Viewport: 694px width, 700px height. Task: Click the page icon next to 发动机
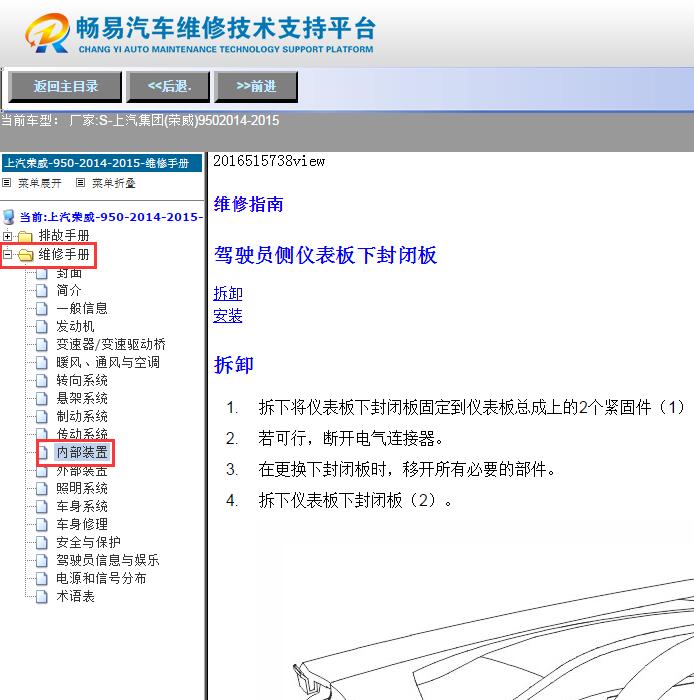click(x=42, y=326)
